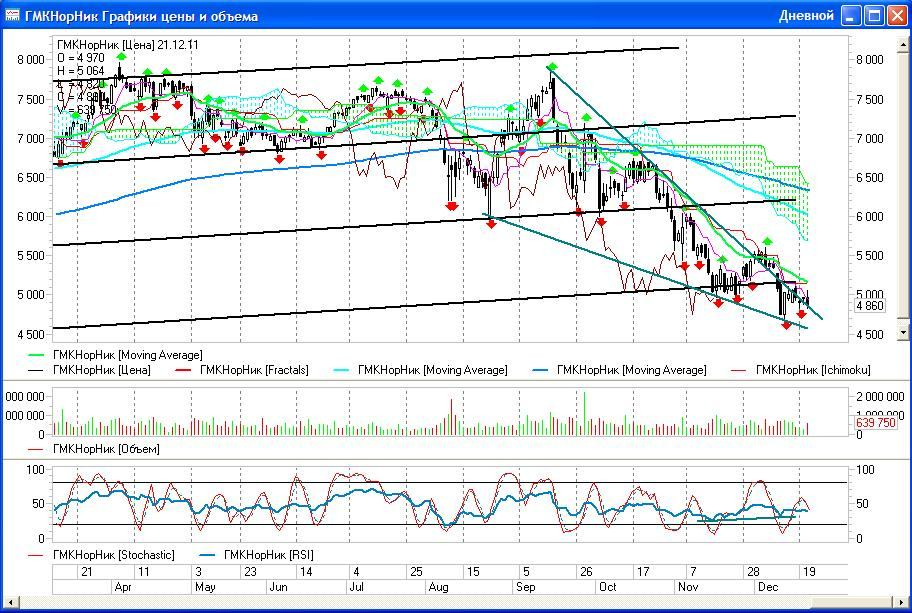Click the Nov month label on time axis

(x=687, y=587)
